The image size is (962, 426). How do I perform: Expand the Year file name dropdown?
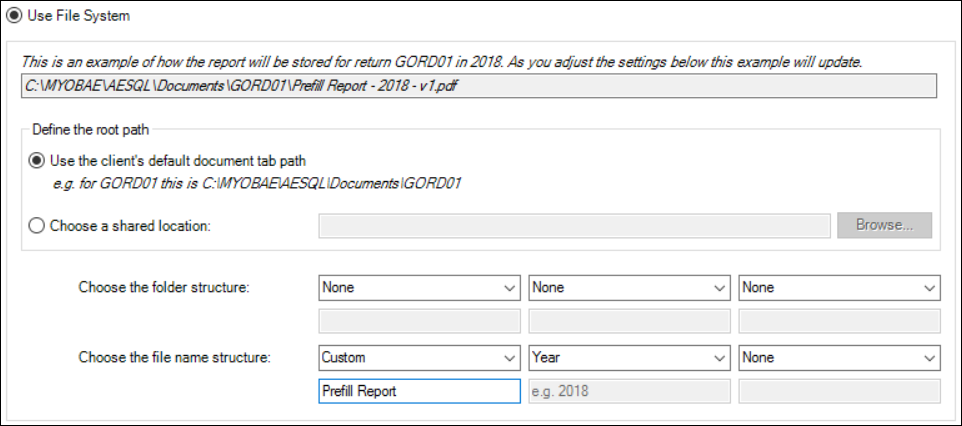point(629,357)
